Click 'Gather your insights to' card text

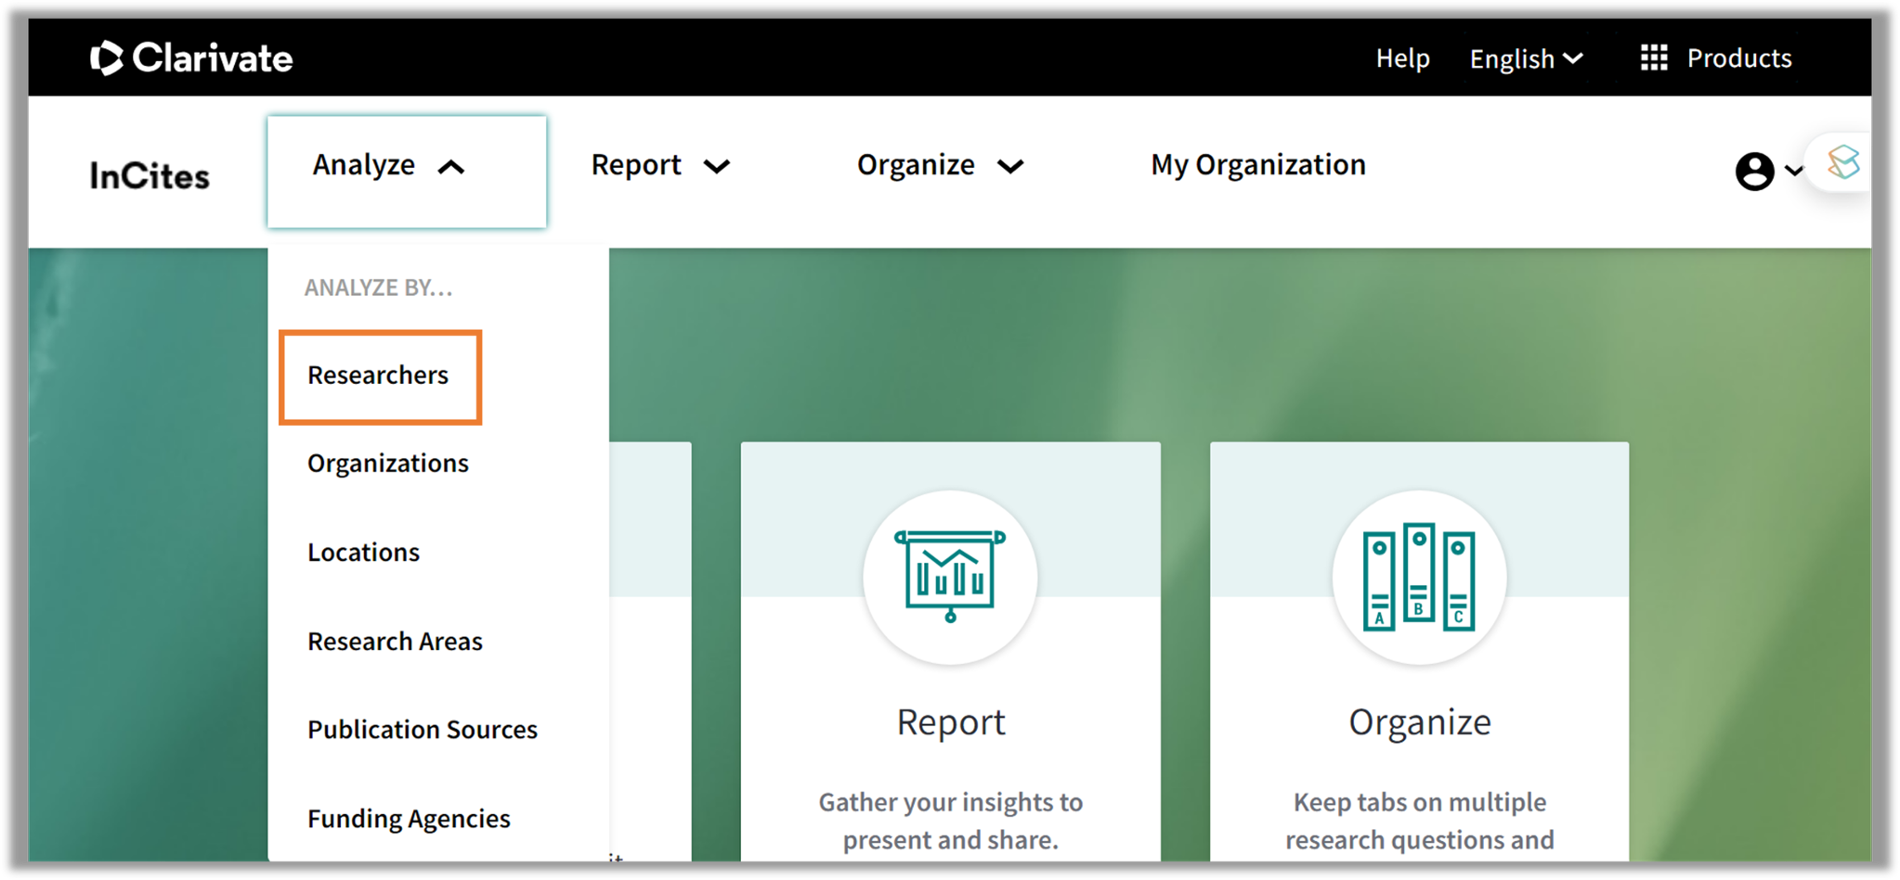point(951,802)
